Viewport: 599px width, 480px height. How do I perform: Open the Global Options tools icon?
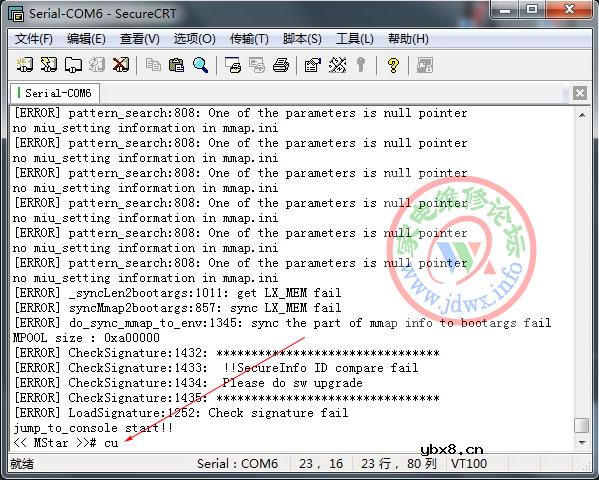pyautogui.click(x=337, y=65)
